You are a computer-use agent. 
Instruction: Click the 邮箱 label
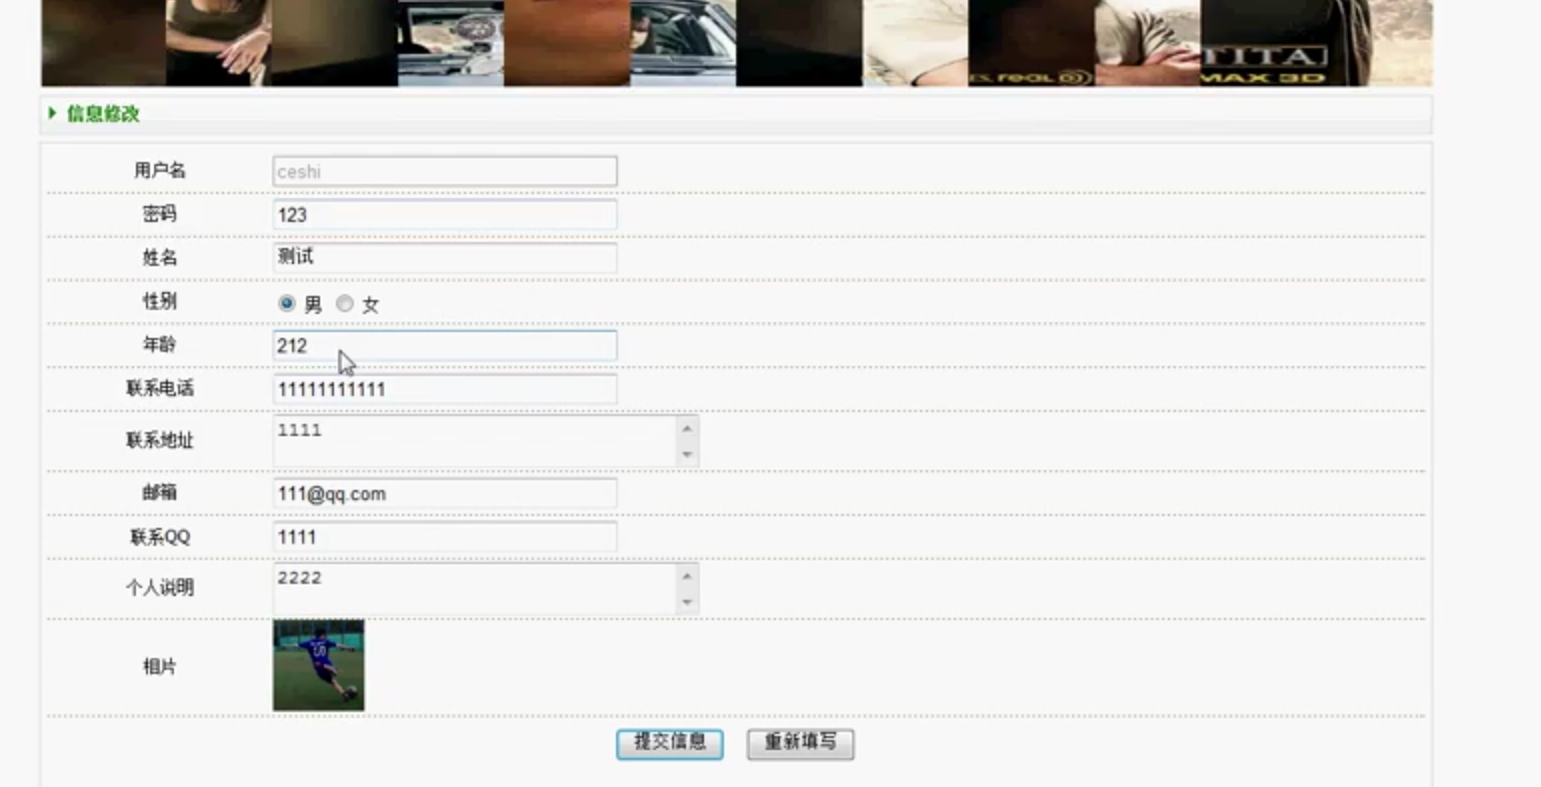tap(160, 493)
